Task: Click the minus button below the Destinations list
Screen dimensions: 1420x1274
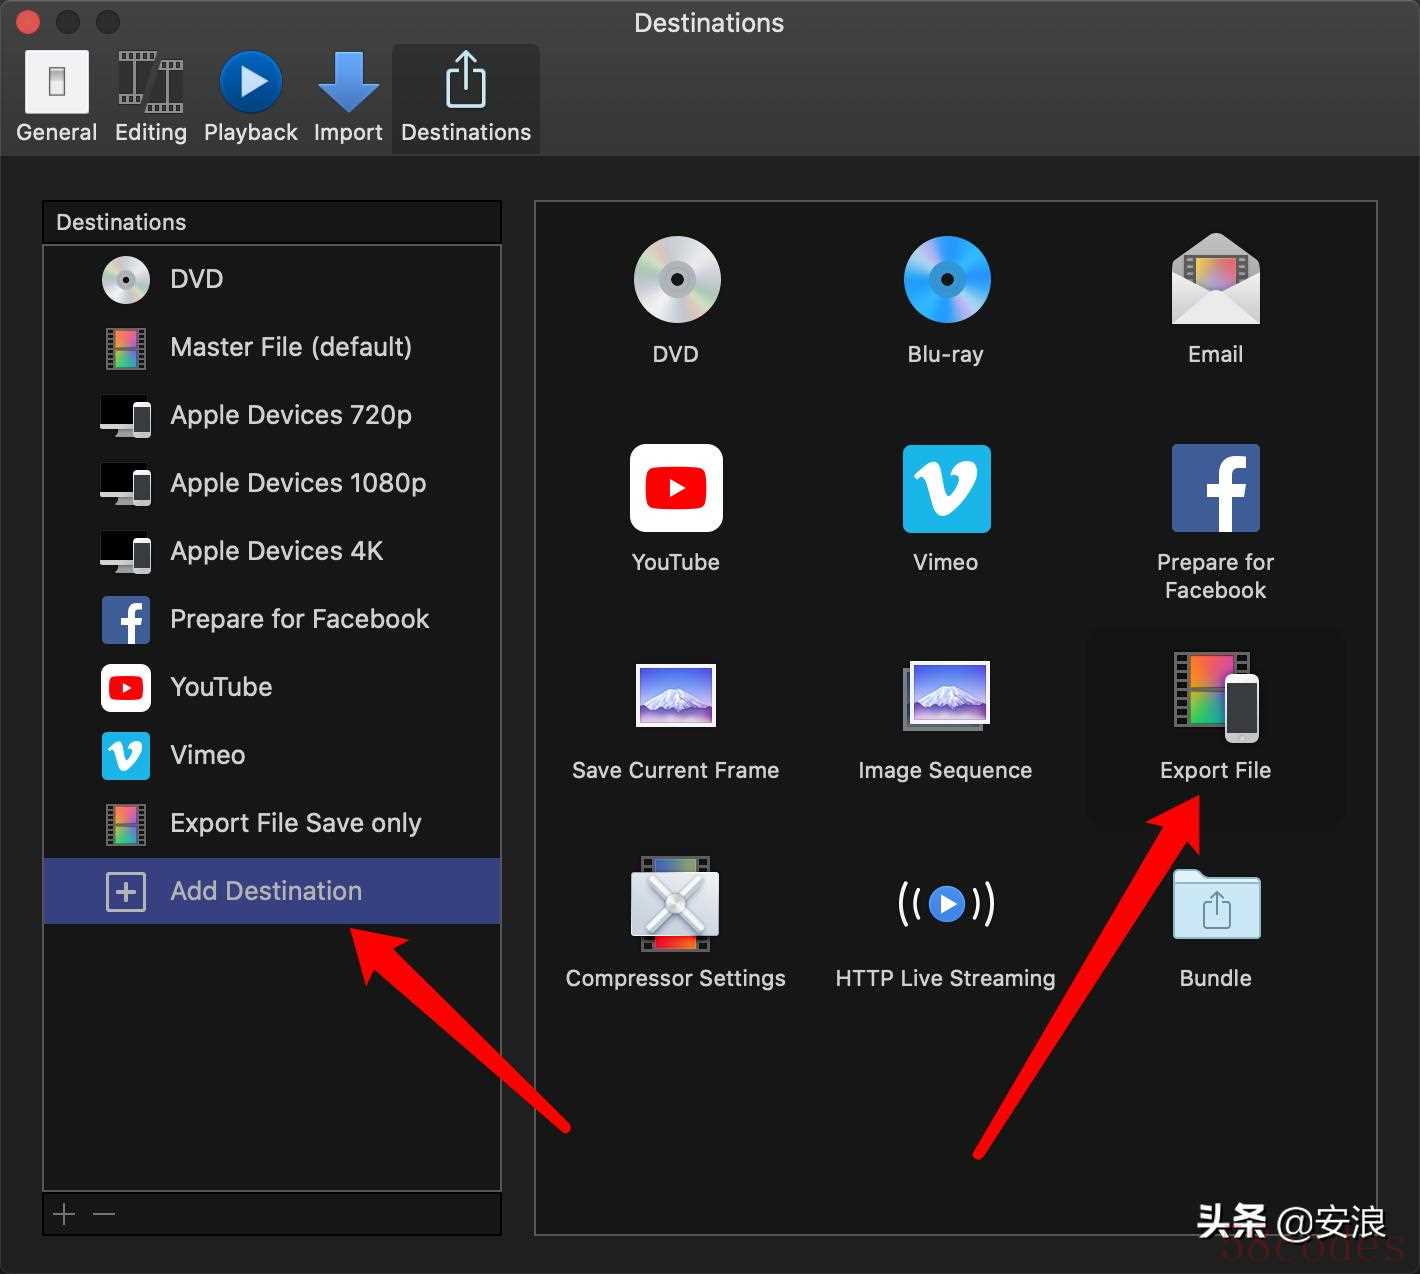Action: (x=104, y=1214)
